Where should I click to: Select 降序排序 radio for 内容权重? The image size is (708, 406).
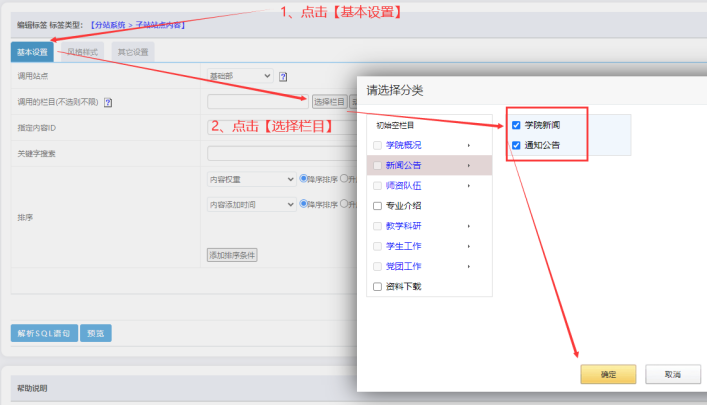tap(303, 179)
